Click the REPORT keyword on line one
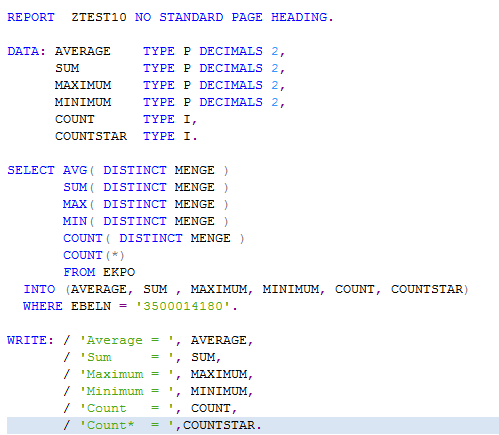Viewport: 499px width, 435px height. (31, 17)
